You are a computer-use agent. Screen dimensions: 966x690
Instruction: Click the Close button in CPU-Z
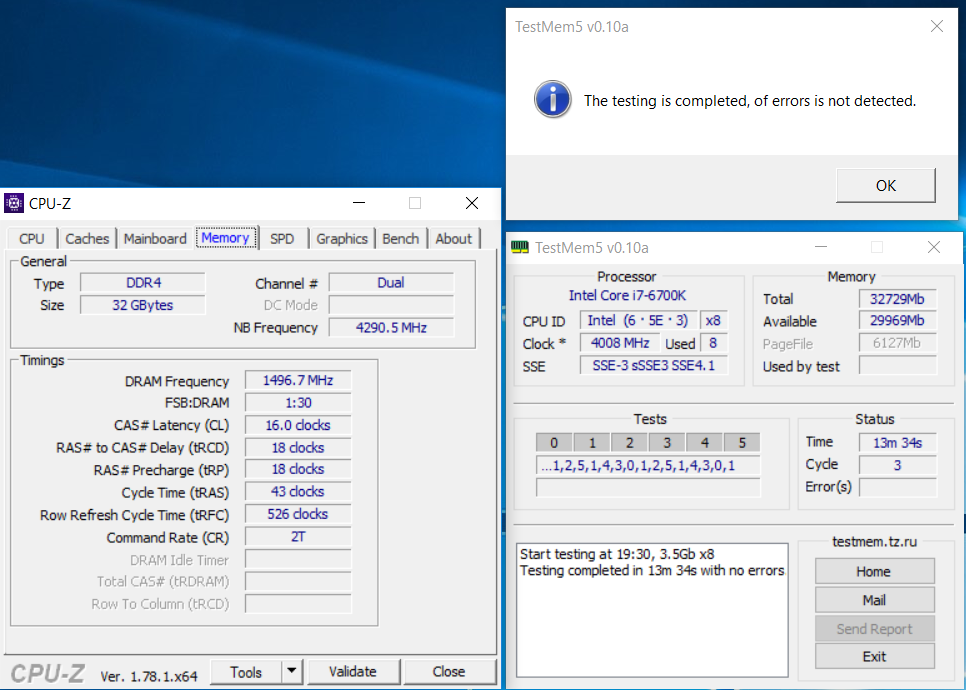[x=449, y=672]
